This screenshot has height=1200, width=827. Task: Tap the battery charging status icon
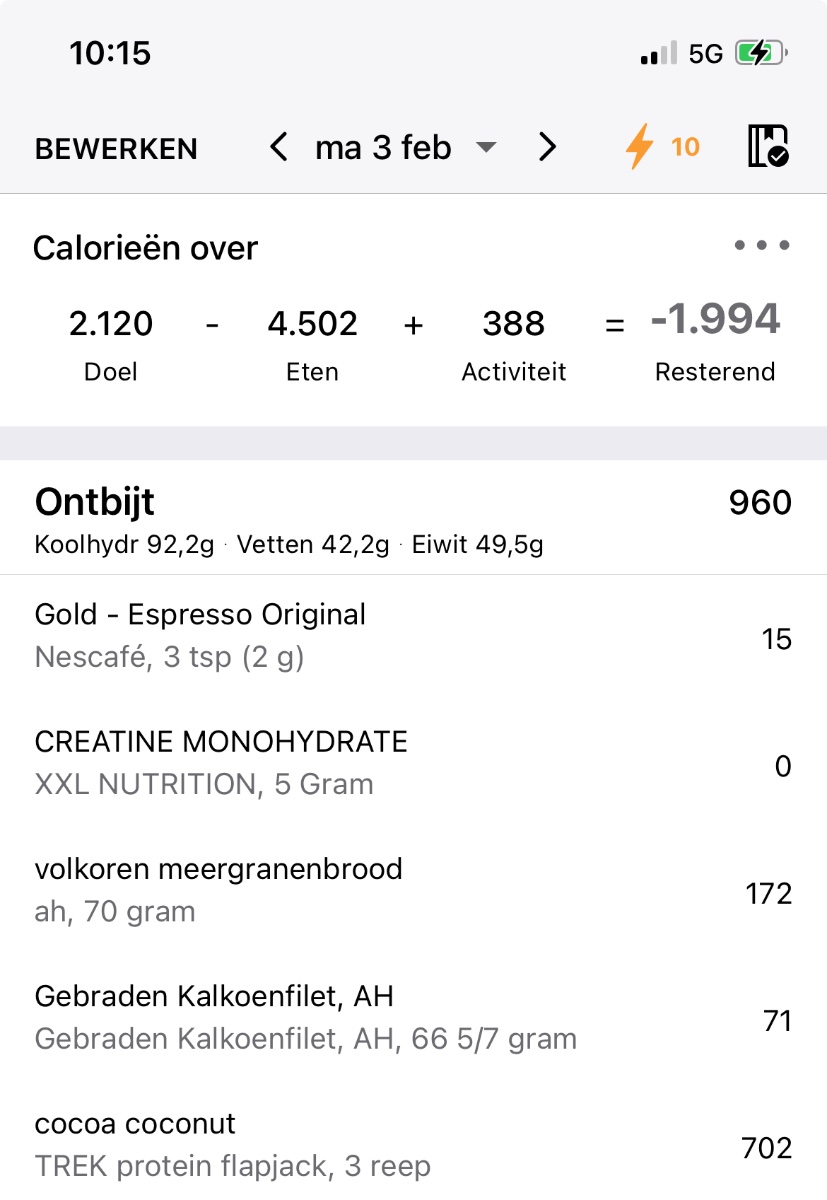761,54
